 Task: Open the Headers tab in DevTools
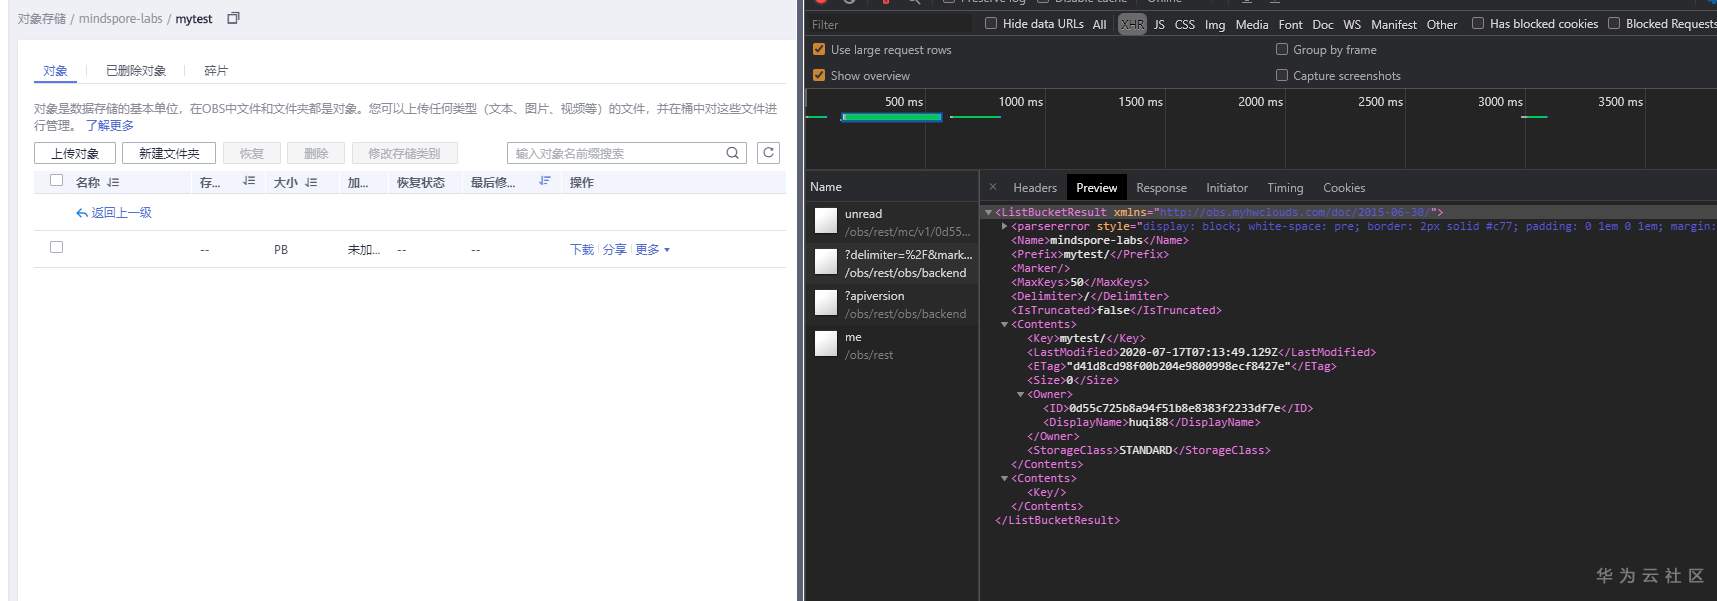[1035, 187]
